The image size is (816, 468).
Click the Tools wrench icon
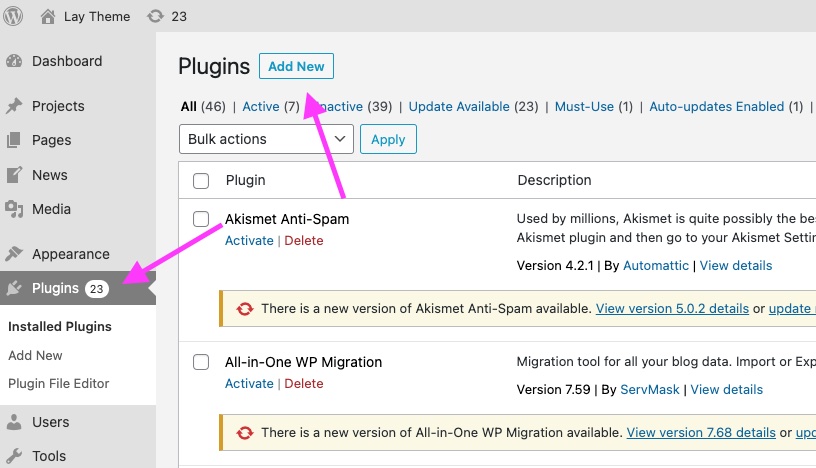14,456
